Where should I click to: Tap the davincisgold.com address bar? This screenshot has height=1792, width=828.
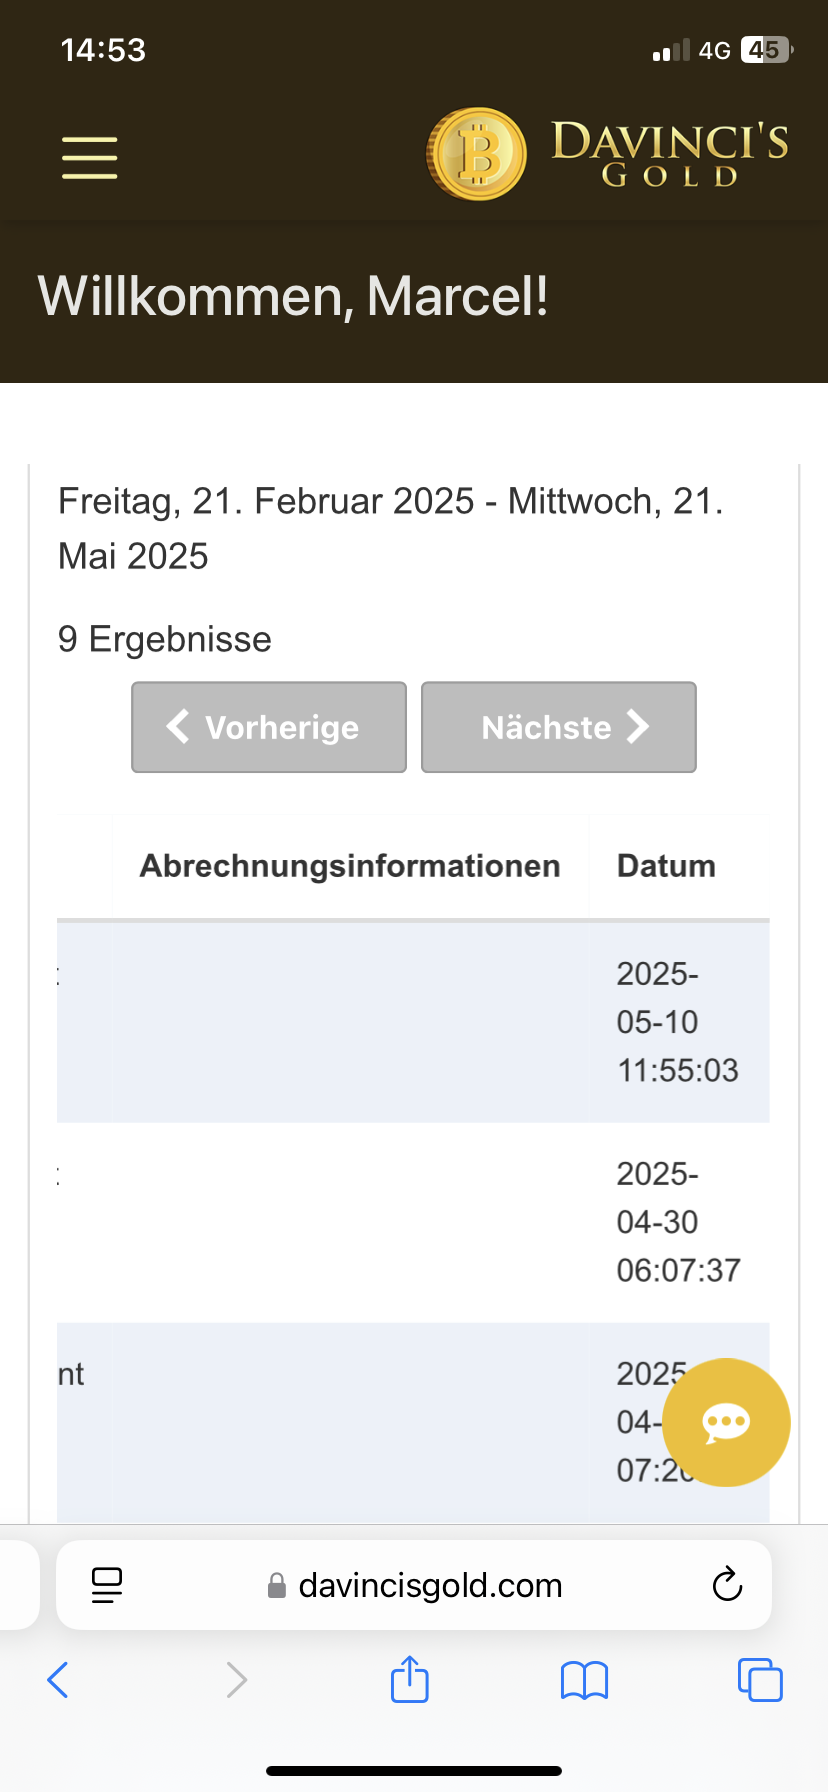pyautogui.click(x=430, y=1585)
